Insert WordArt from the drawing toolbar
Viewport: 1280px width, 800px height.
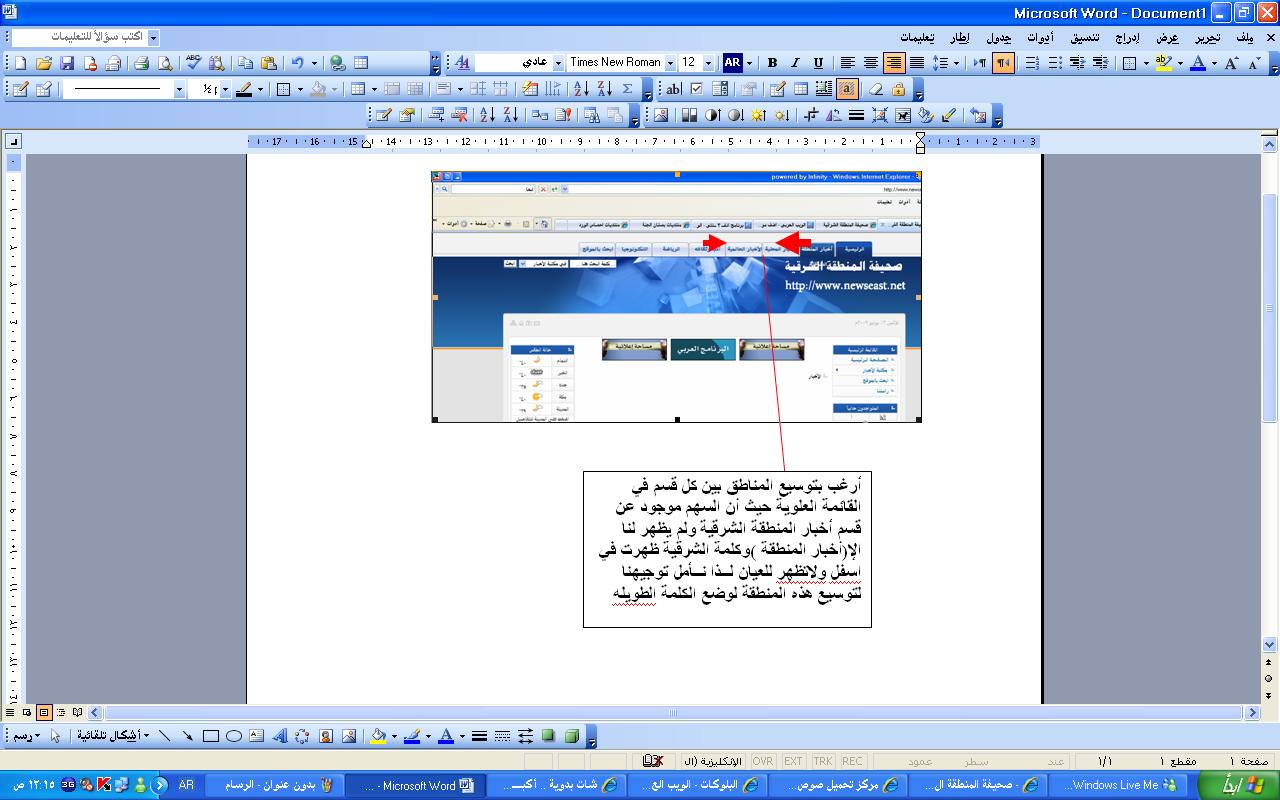click(279, 736)
